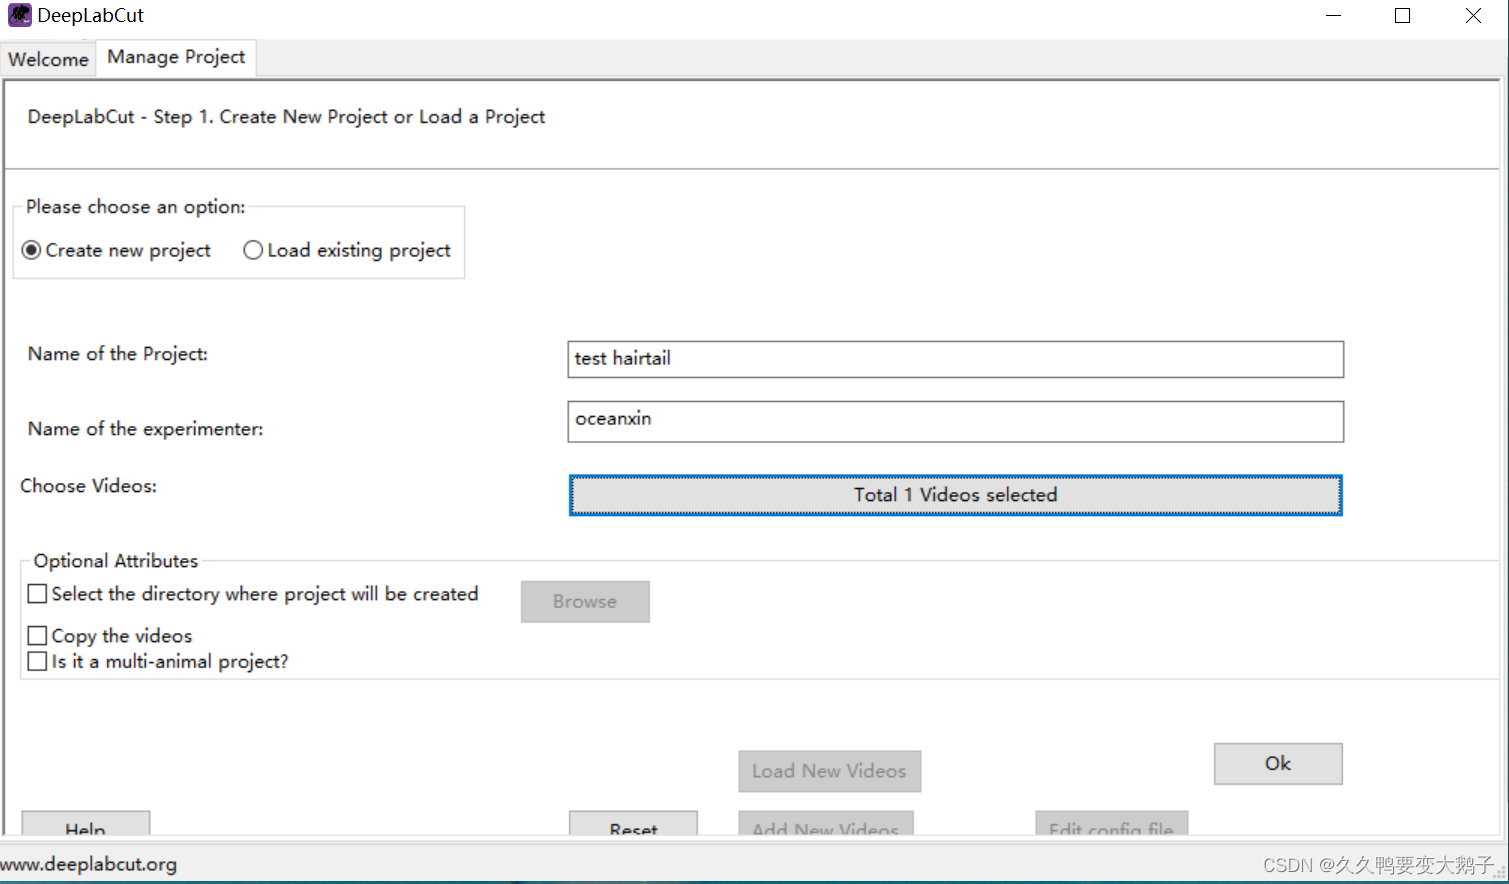The height and width of the screenshot is (884, 1509).
Task: Click the Name of the Project label
Action: pyautogui.click(x=118, y=354)
